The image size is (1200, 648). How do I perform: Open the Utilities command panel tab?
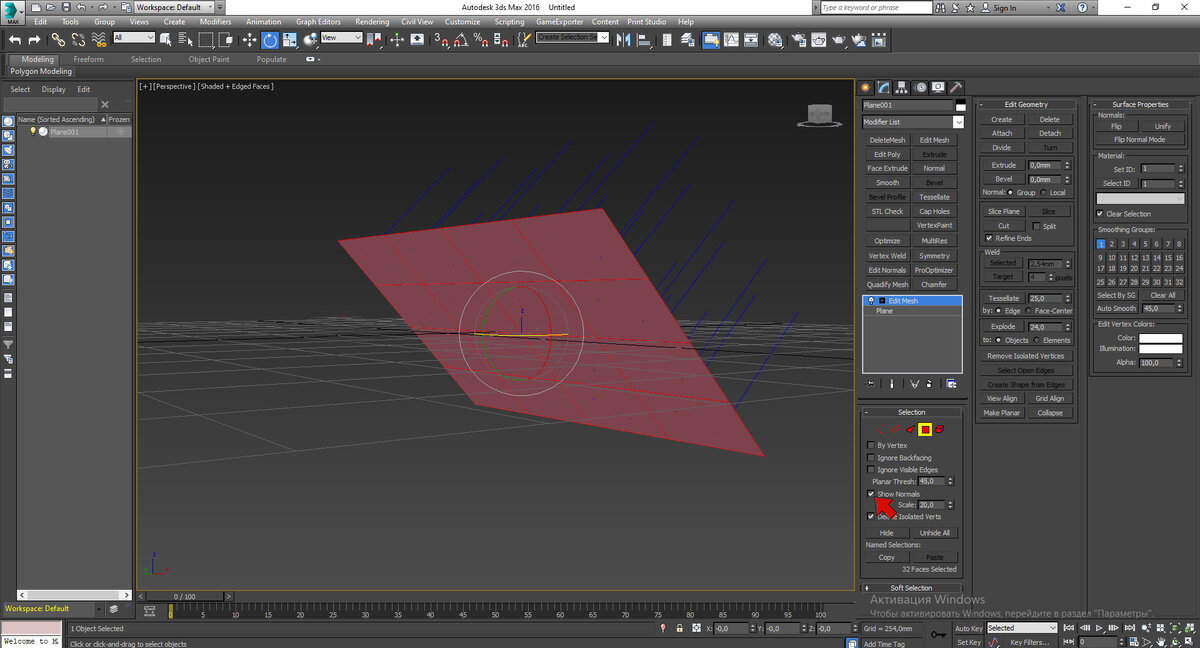(x=956, y=87)
